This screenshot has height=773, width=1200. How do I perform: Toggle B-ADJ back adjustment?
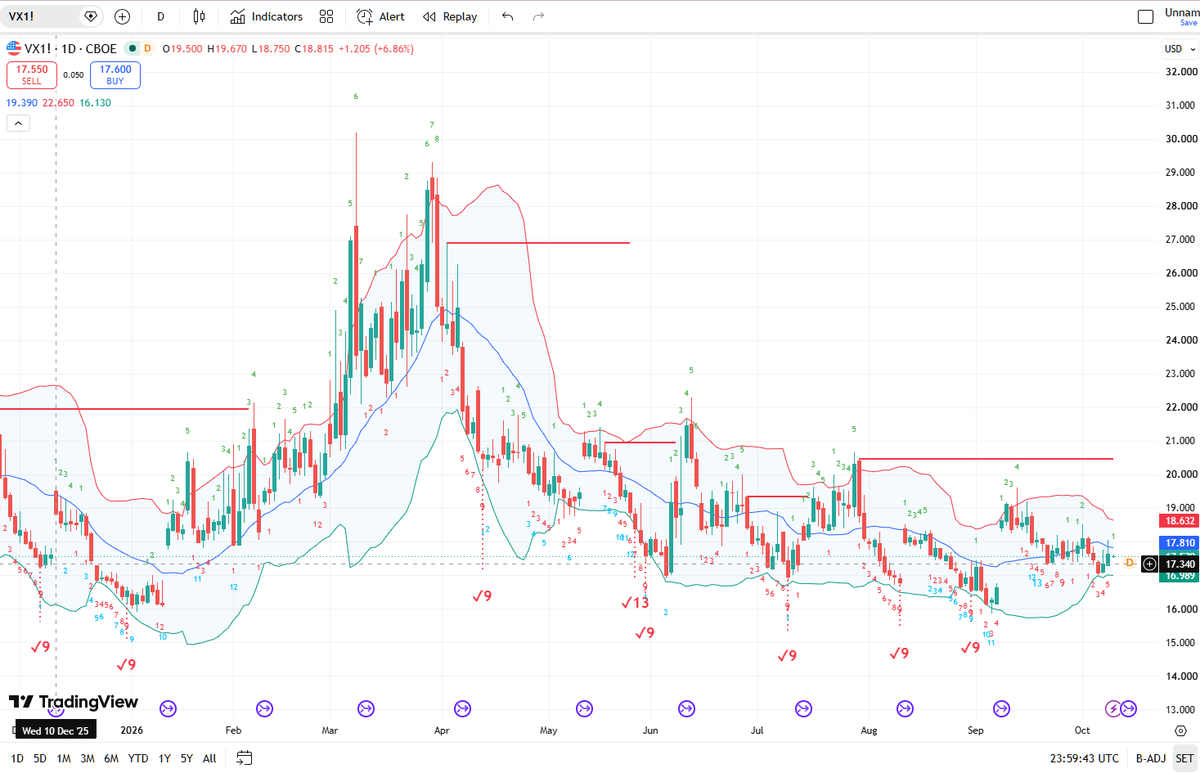(1149, 758)
